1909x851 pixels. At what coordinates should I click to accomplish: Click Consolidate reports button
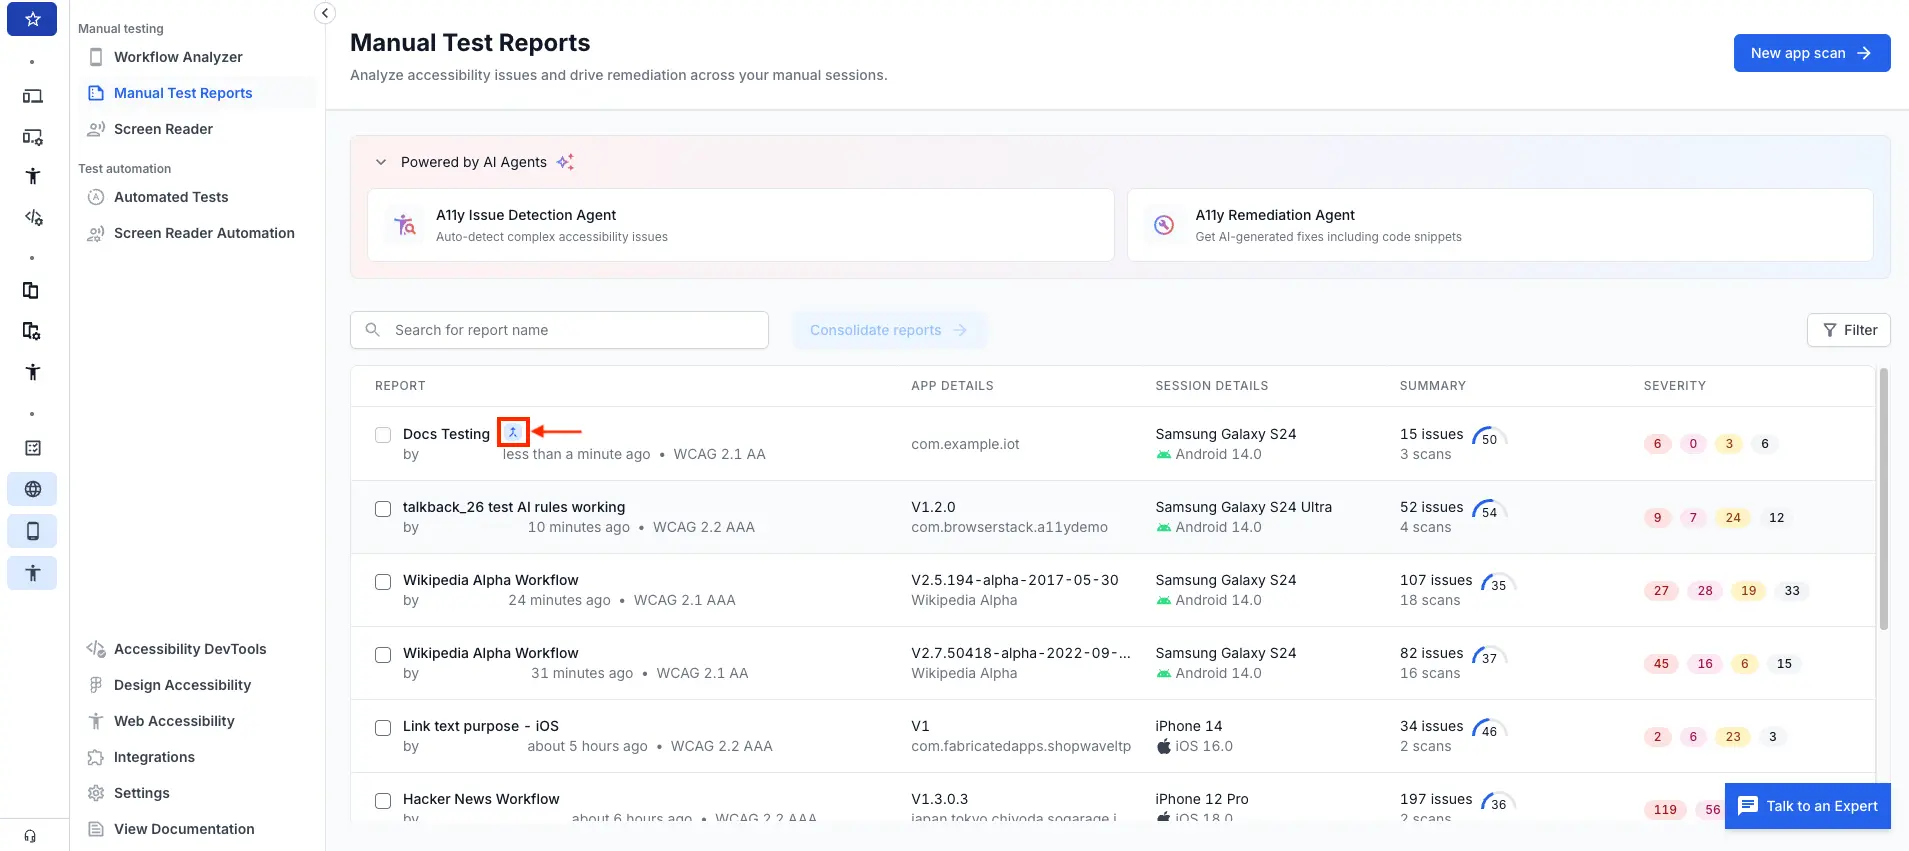(889, 330)
